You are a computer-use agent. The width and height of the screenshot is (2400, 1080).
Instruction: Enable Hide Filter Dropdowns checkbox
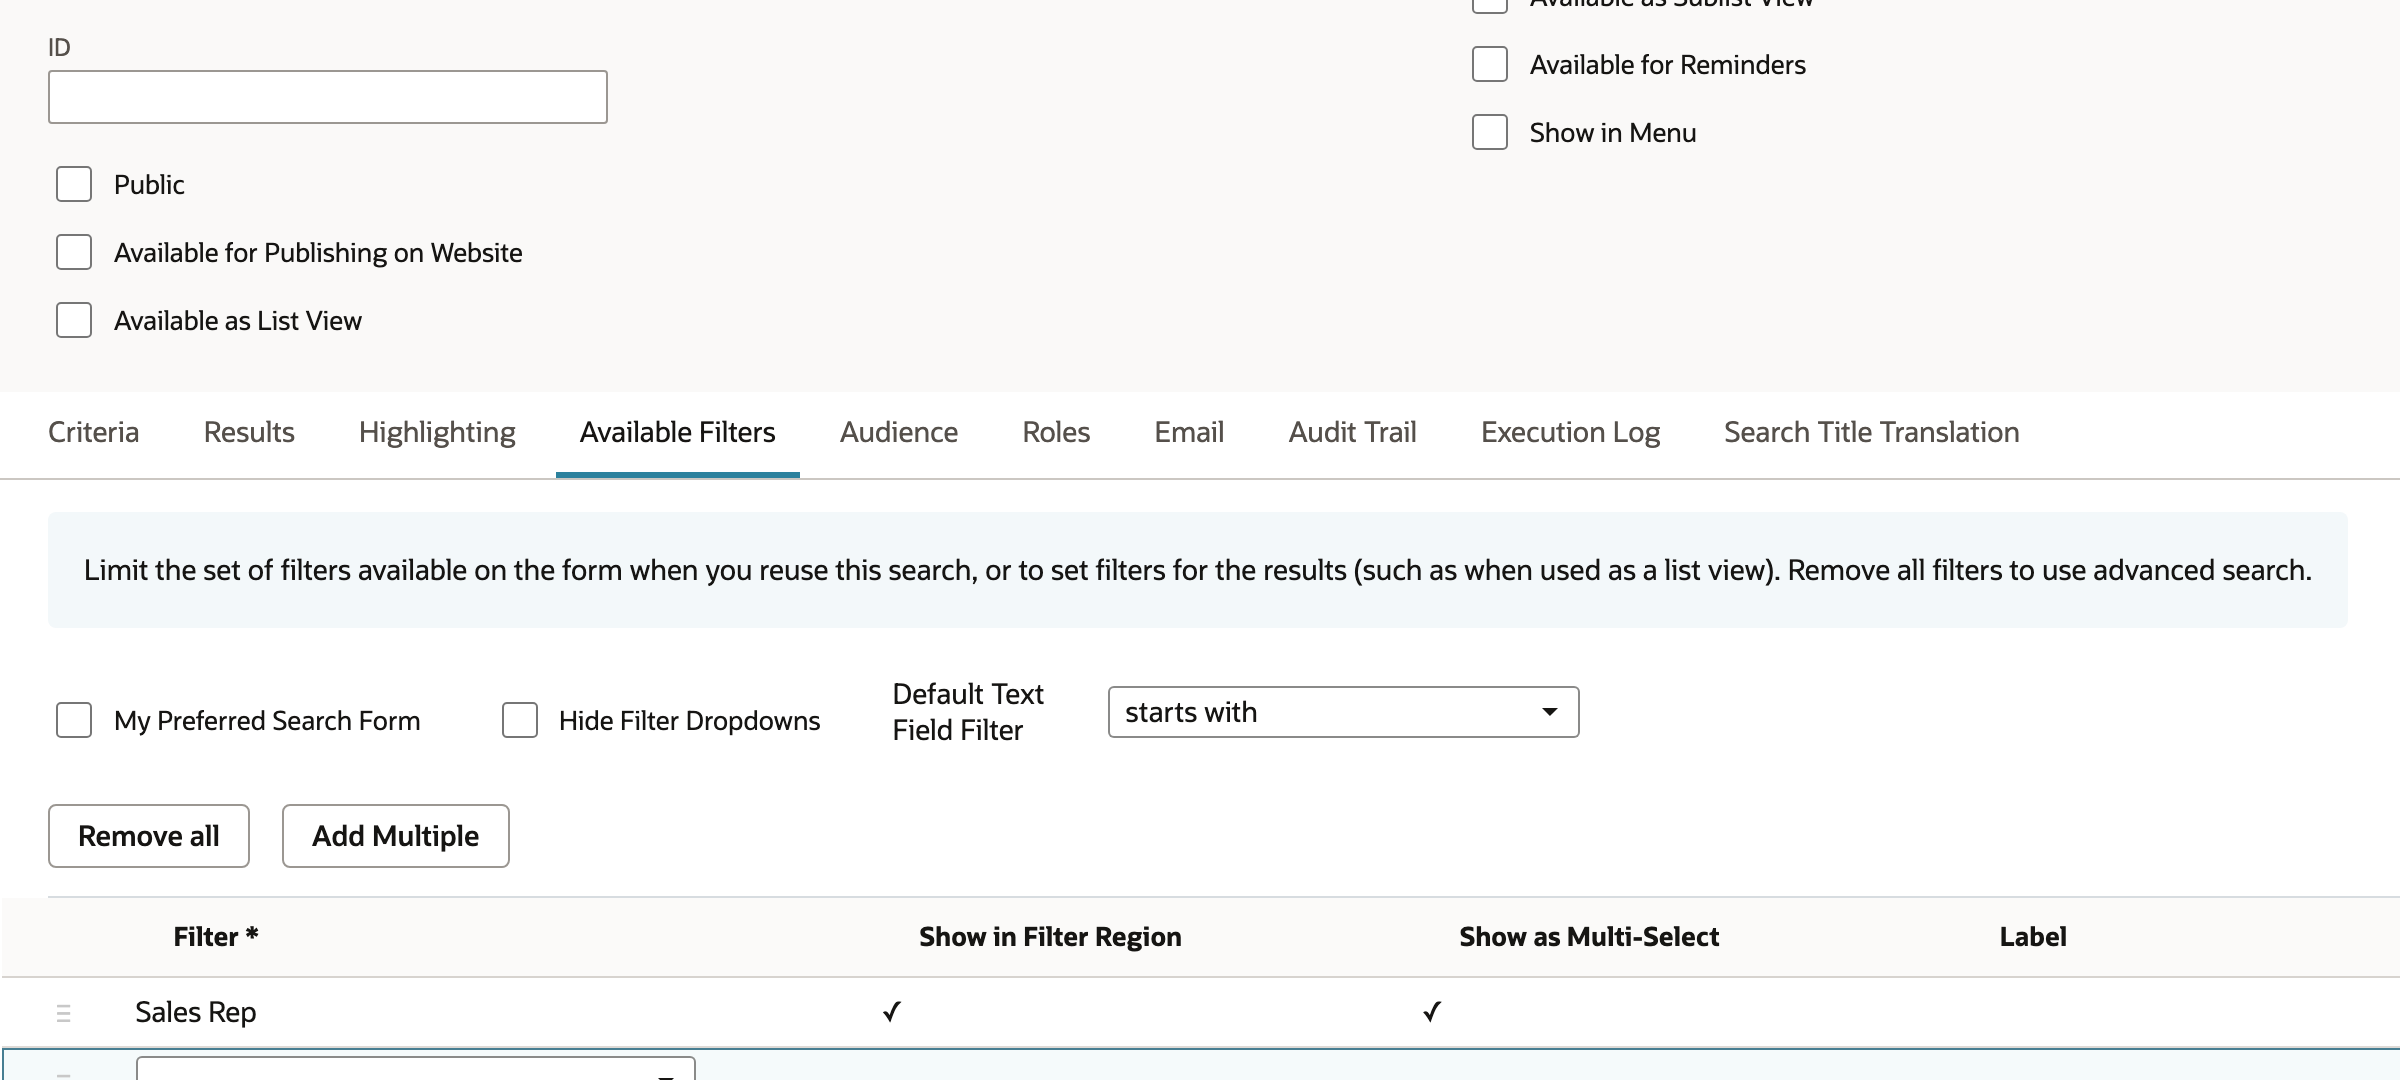[520, 720]
